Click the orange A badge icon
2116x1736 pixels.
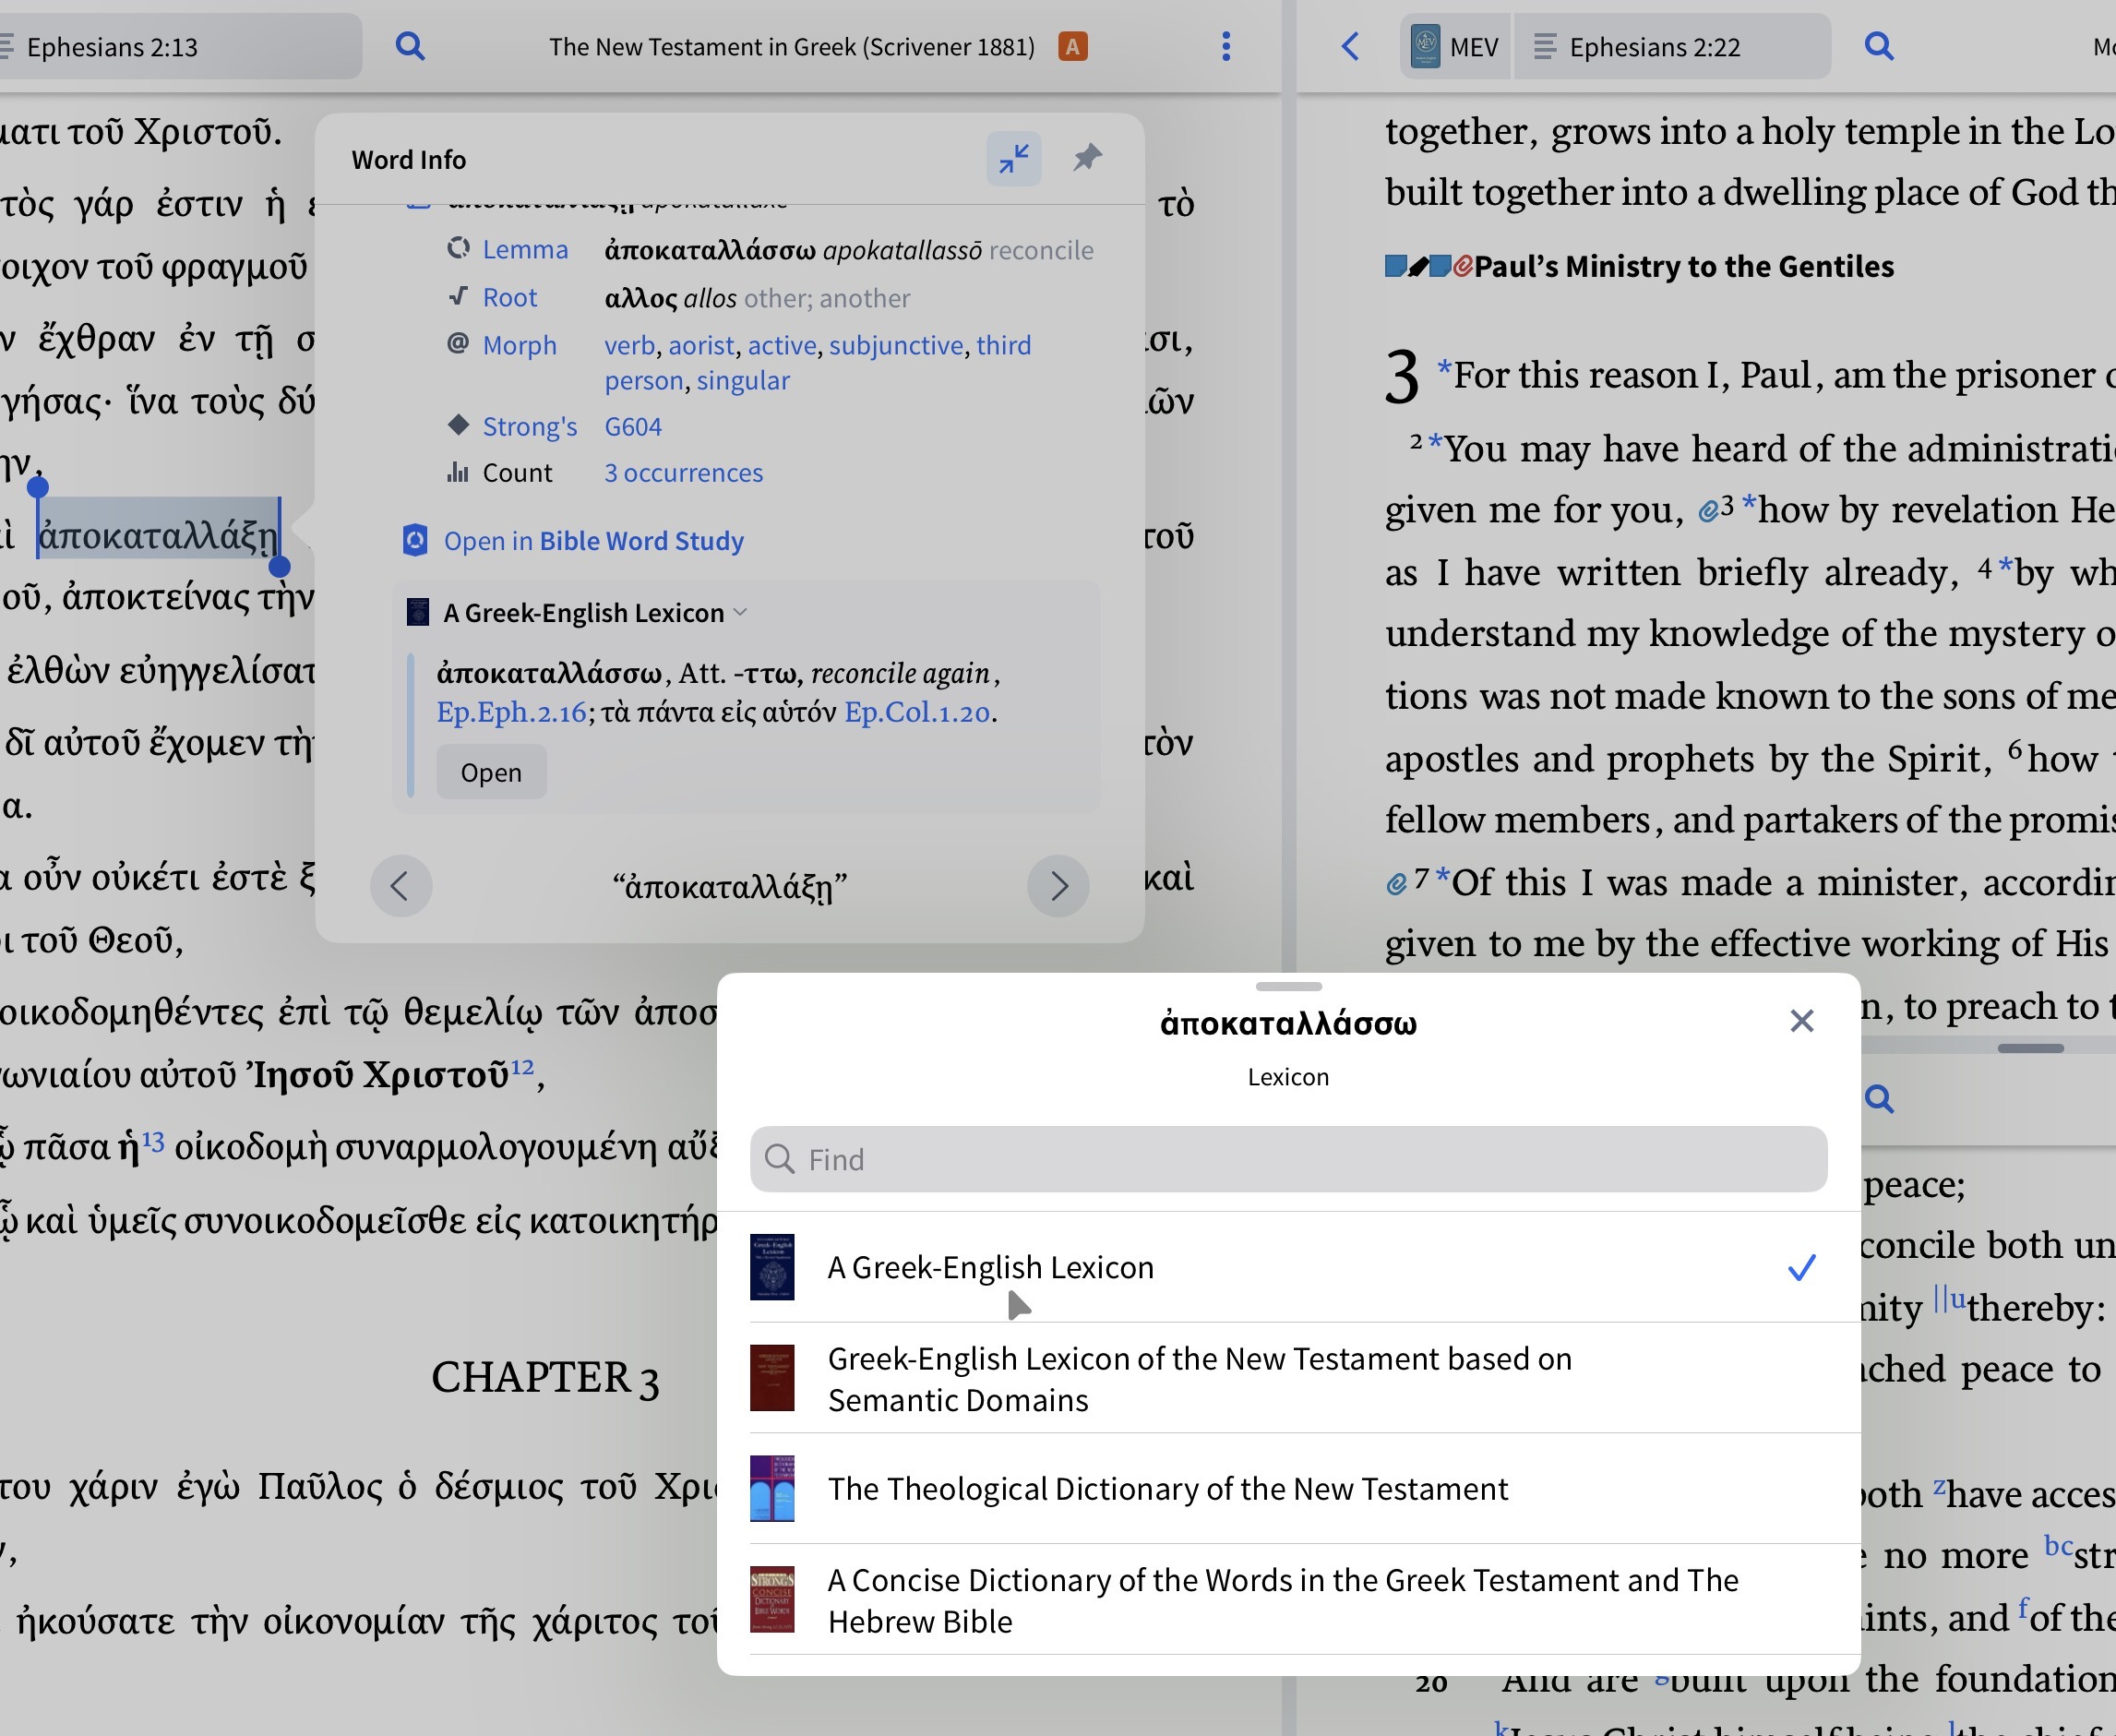point(1073,46)
